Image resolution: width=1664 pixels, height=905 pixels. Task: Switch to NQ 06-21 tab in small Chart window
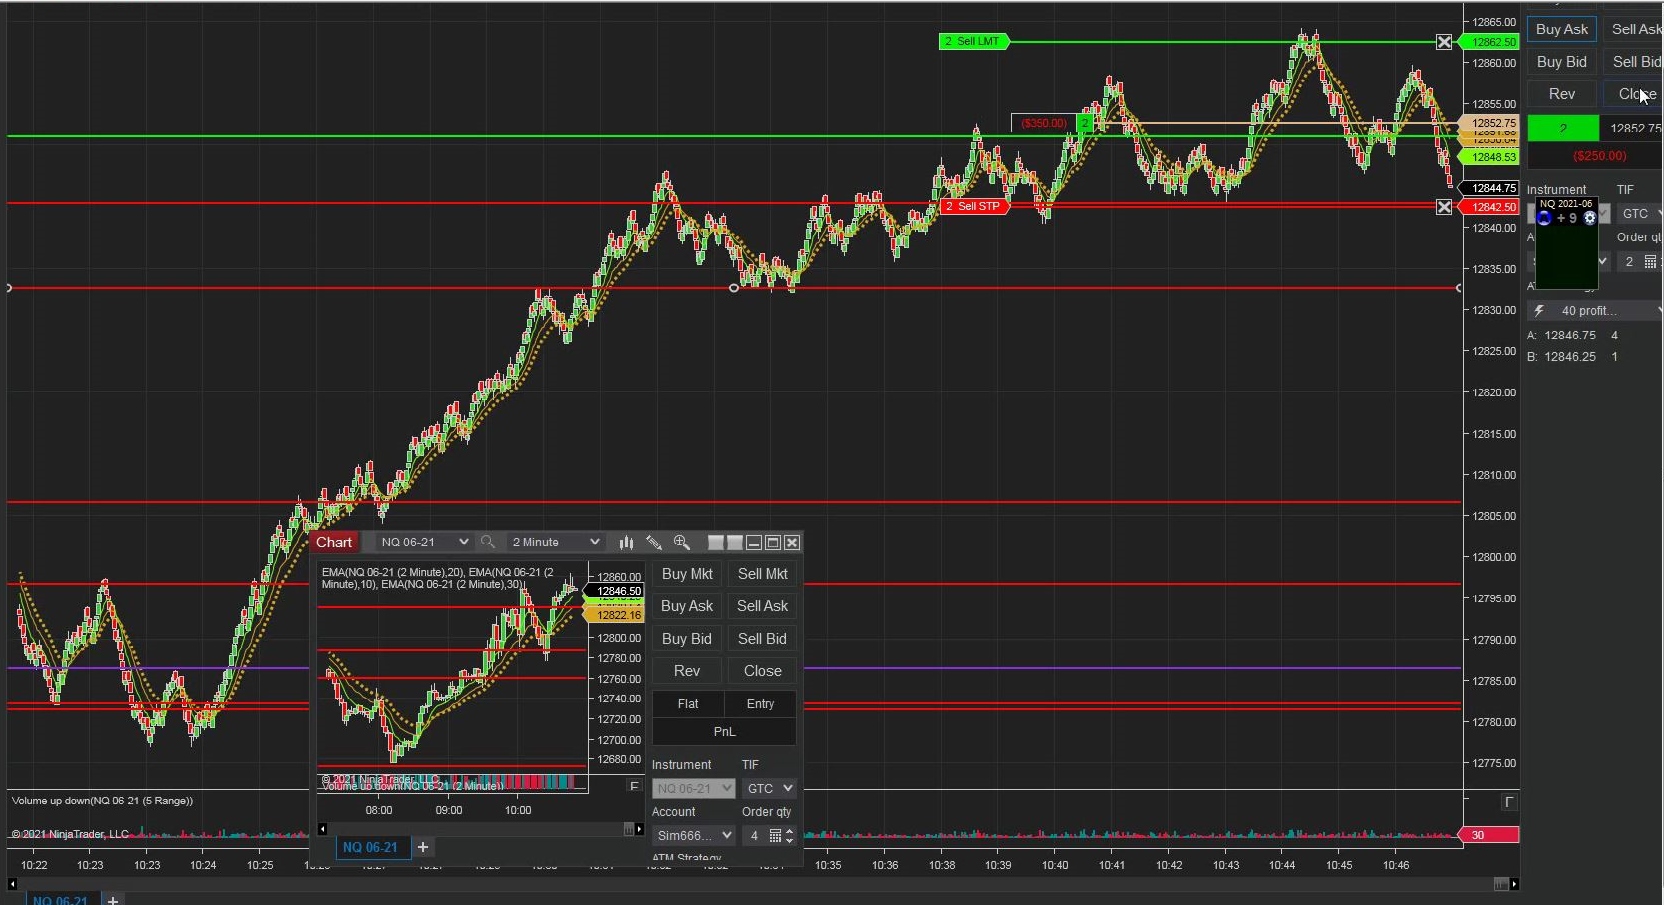coord(370,847)
